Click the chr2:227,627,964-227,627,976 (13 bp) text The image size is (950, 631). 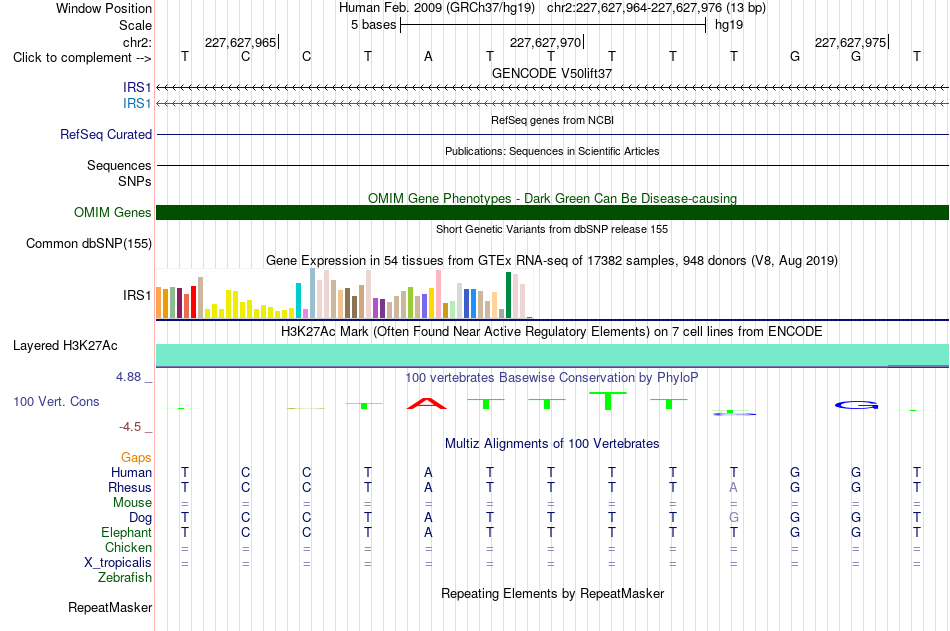click(656, 8)
